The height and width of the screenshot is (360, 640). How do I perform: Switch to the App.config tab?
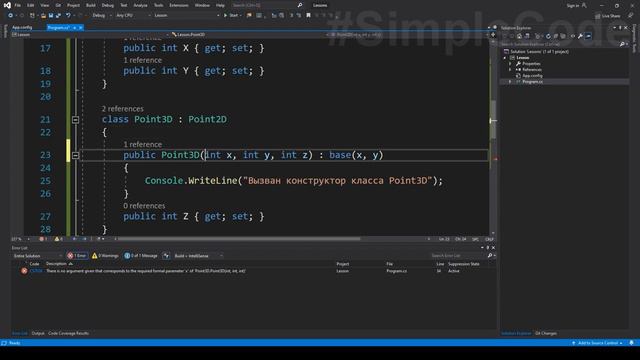click(x=22, y=27)
